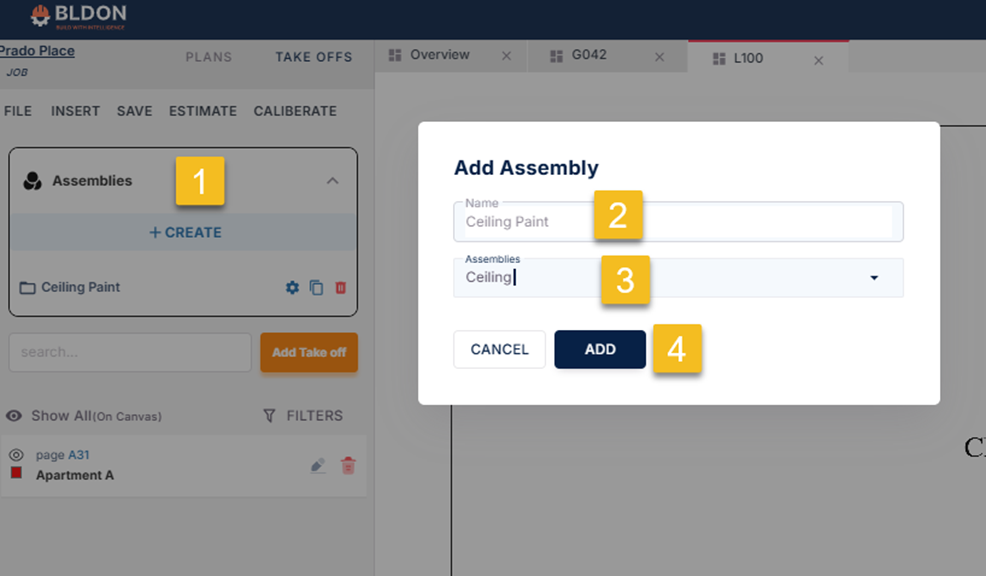Duplicate the Ceiling Paint assembly
This screenshot has width=986, height=576.
coord(316,288)
